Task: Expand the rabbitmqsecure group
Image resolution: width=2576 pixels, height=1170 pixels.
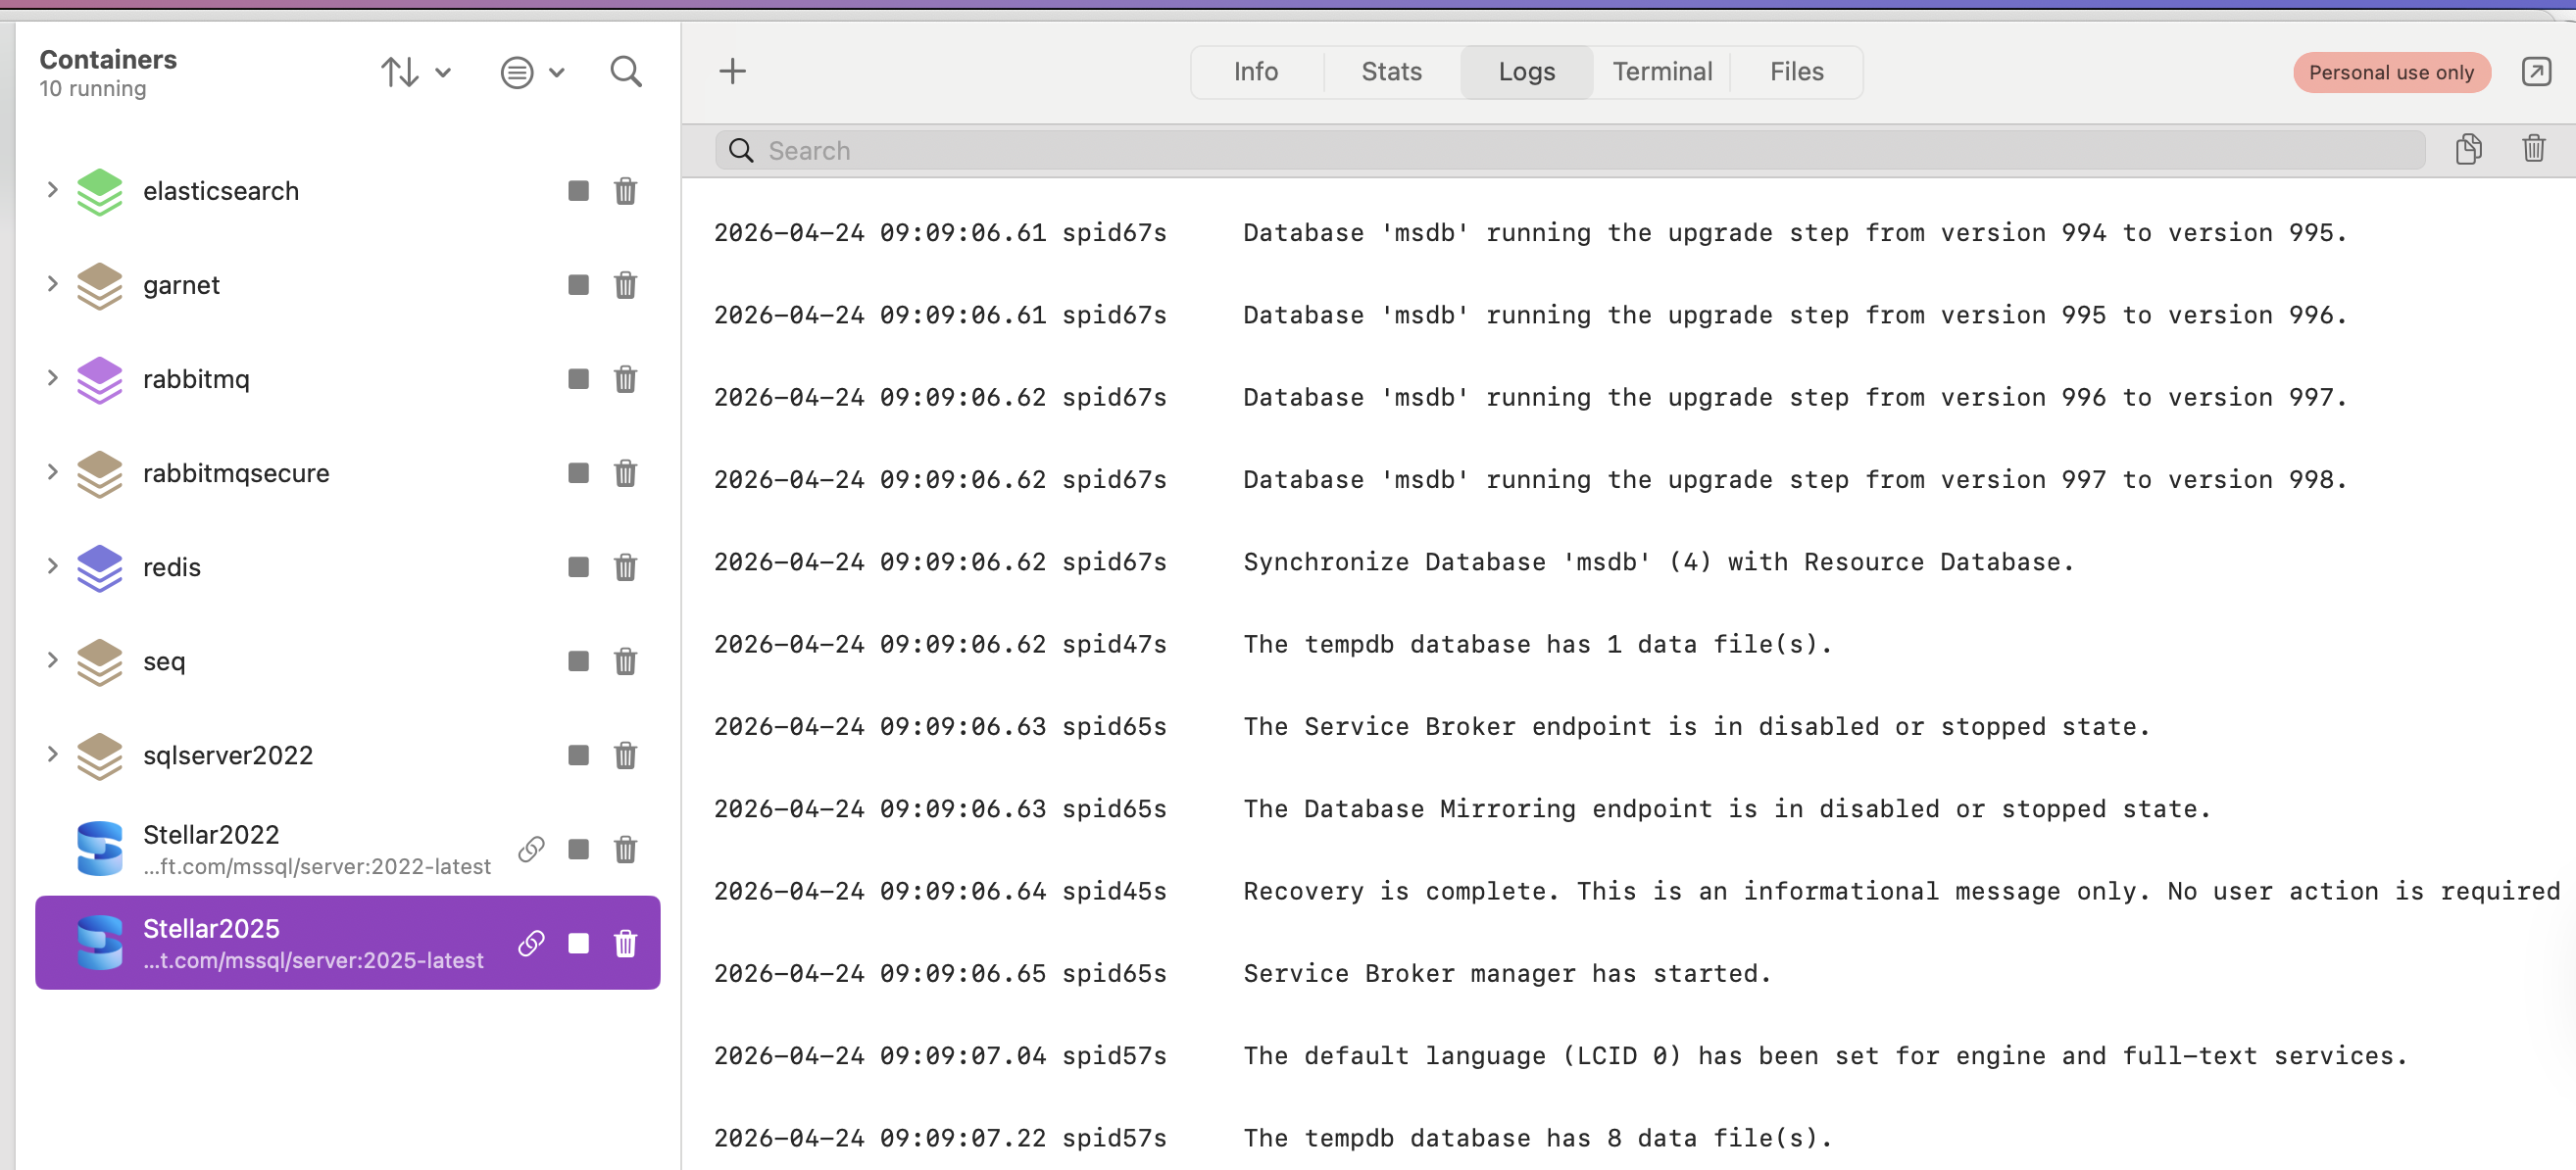Action: coord(52,472)
